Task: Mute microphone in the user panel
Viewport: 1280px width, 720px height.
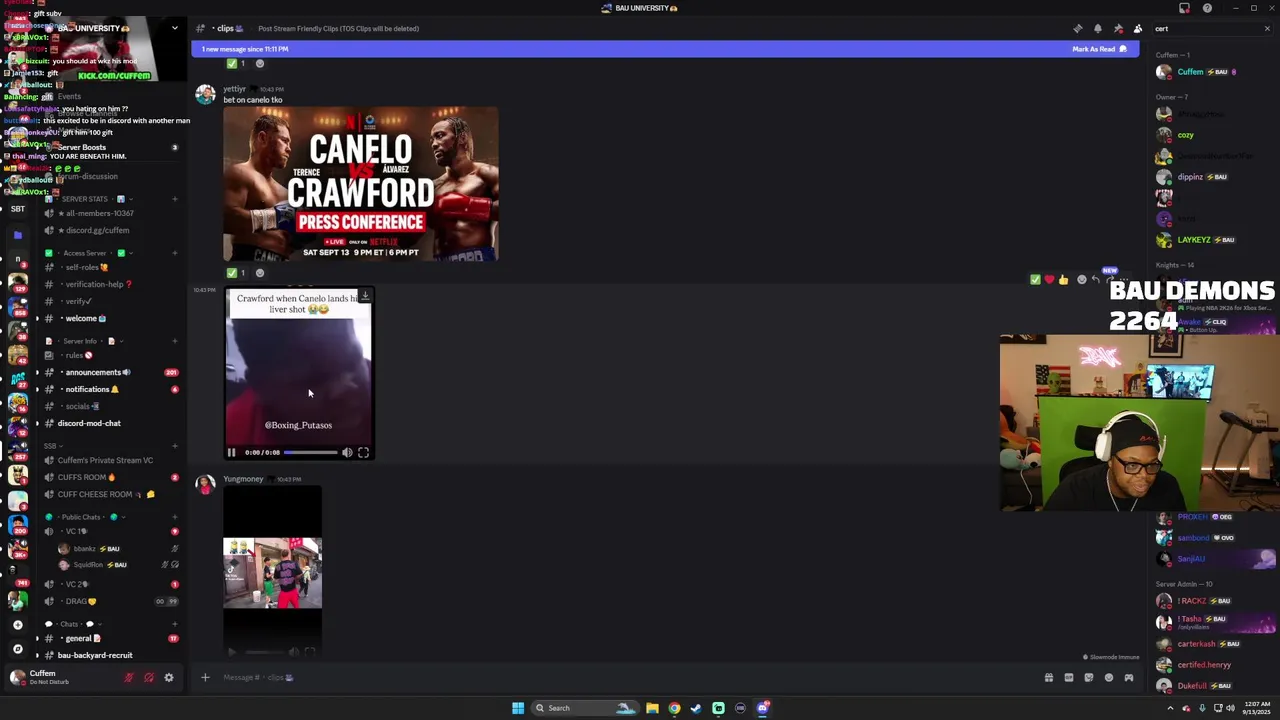Action: (x=129, y=678)
